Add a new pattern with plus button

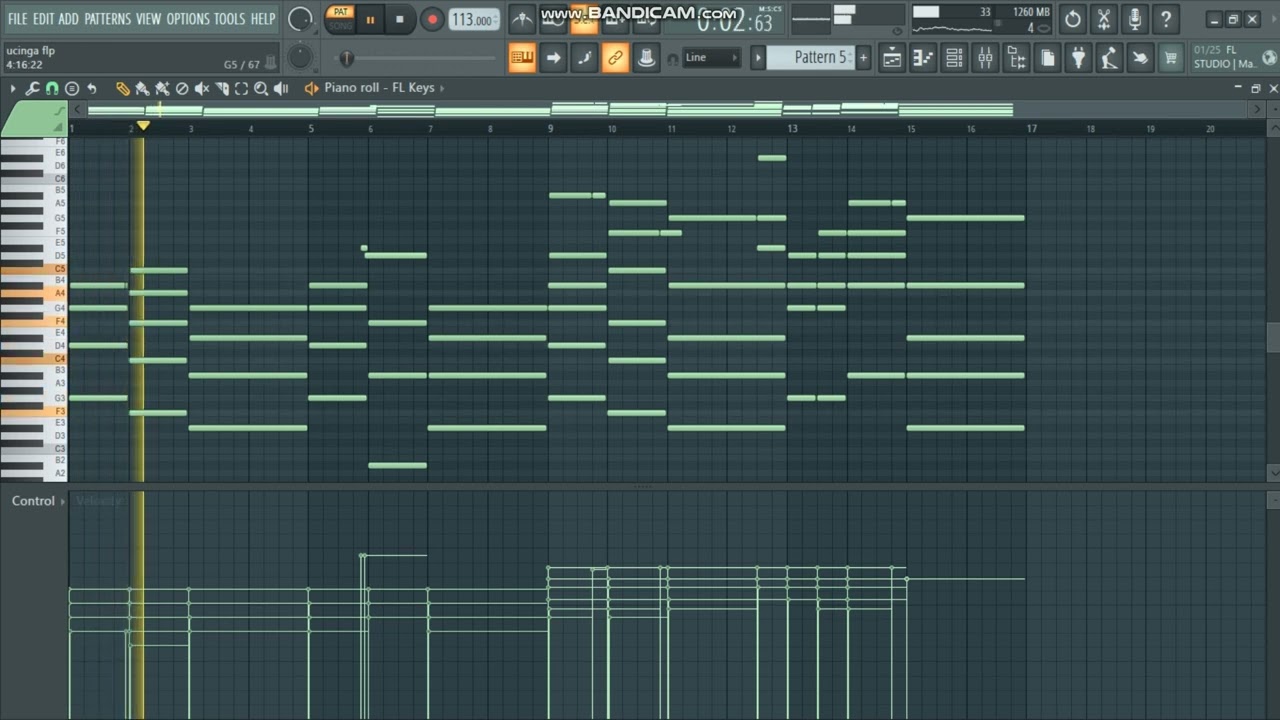click(x=864, y=58)
